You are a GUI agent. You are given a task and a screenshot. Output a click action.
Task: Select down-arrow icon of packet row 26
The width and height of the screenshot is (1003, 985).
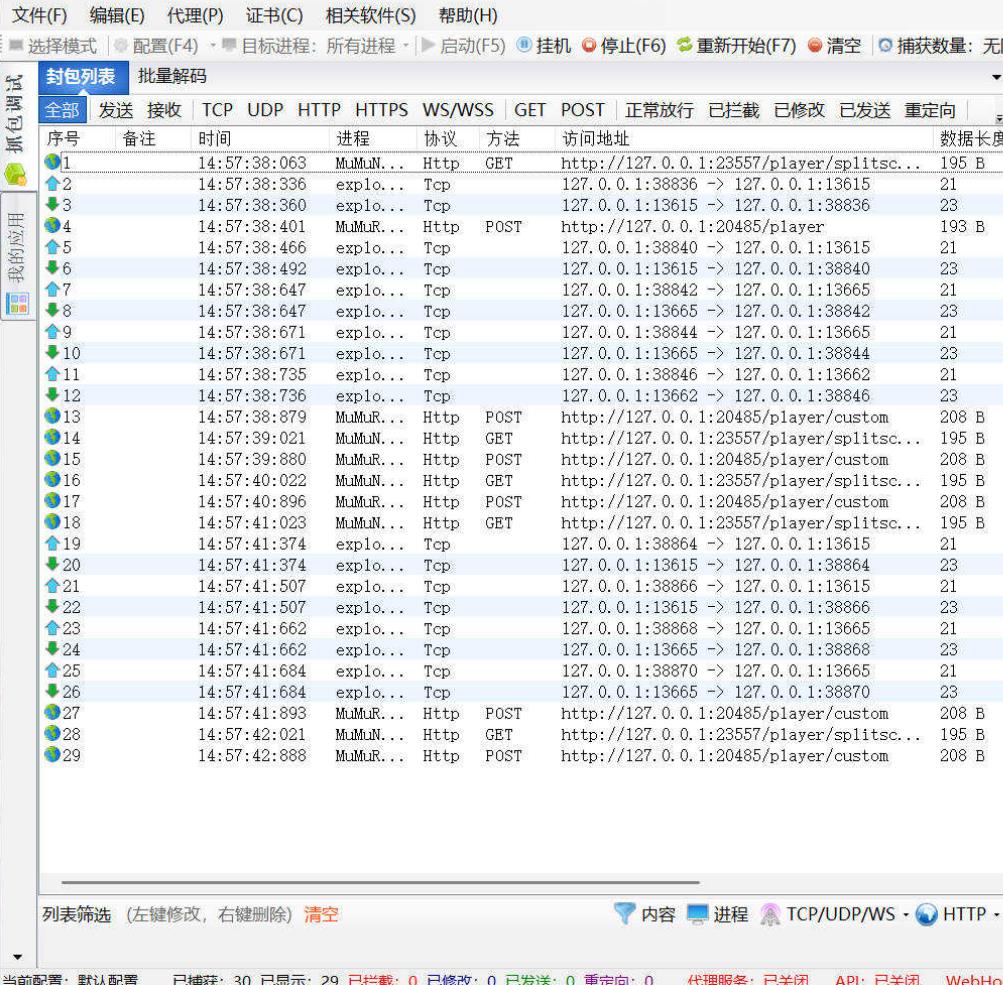[x=52, y=691]
